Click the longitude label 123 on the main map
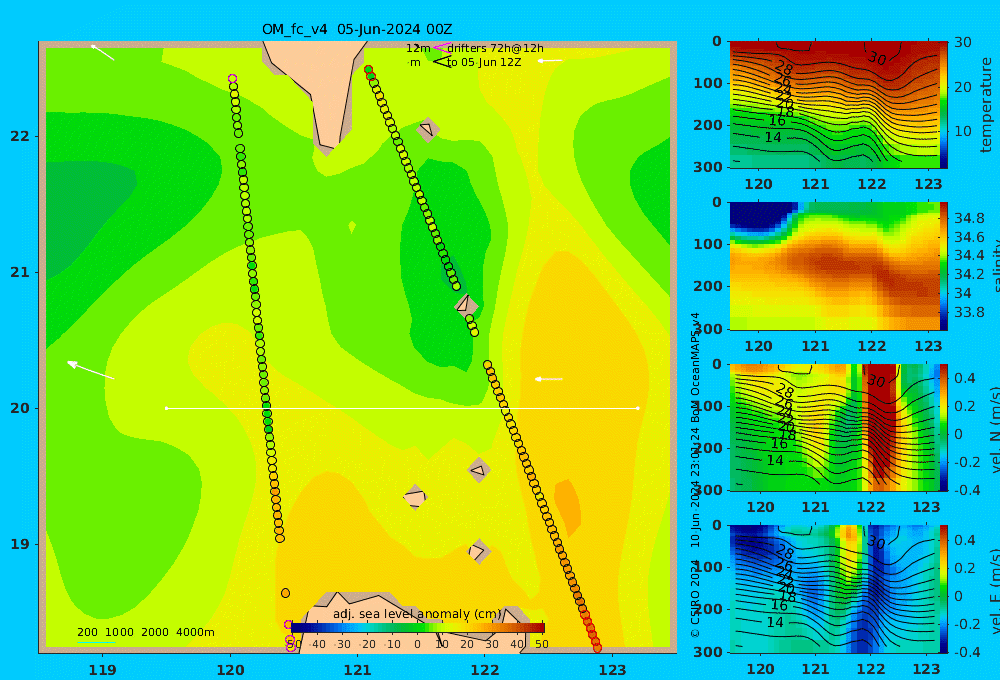Viewport: 1000px width, 680px height. (612, 670)
